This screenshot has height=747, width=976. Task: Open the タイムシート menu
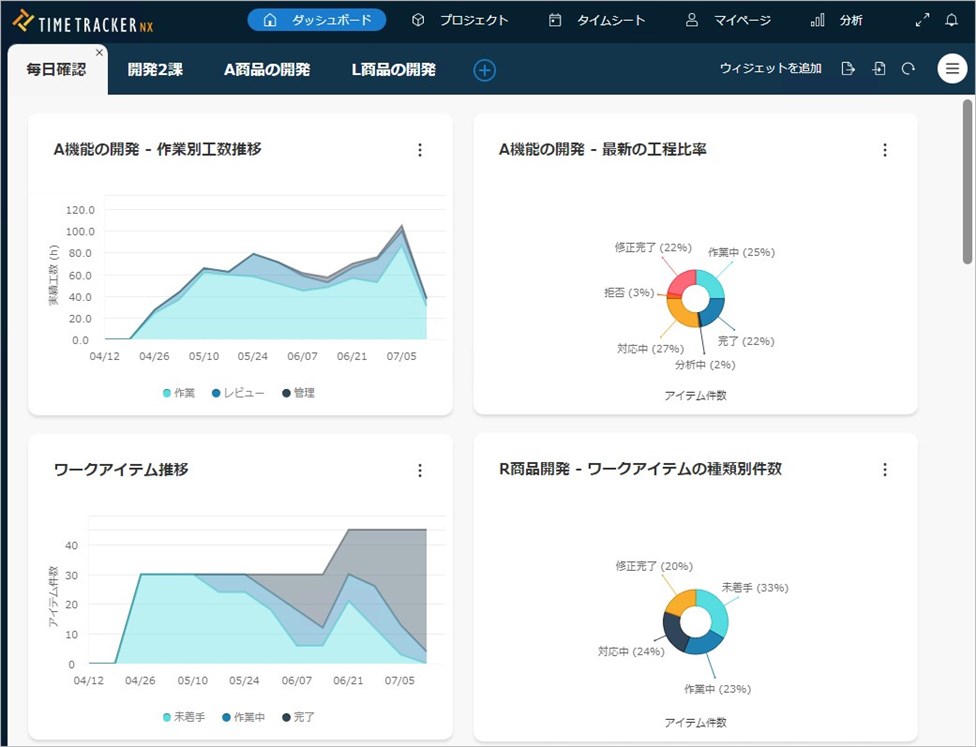click(x=598, y=20)
